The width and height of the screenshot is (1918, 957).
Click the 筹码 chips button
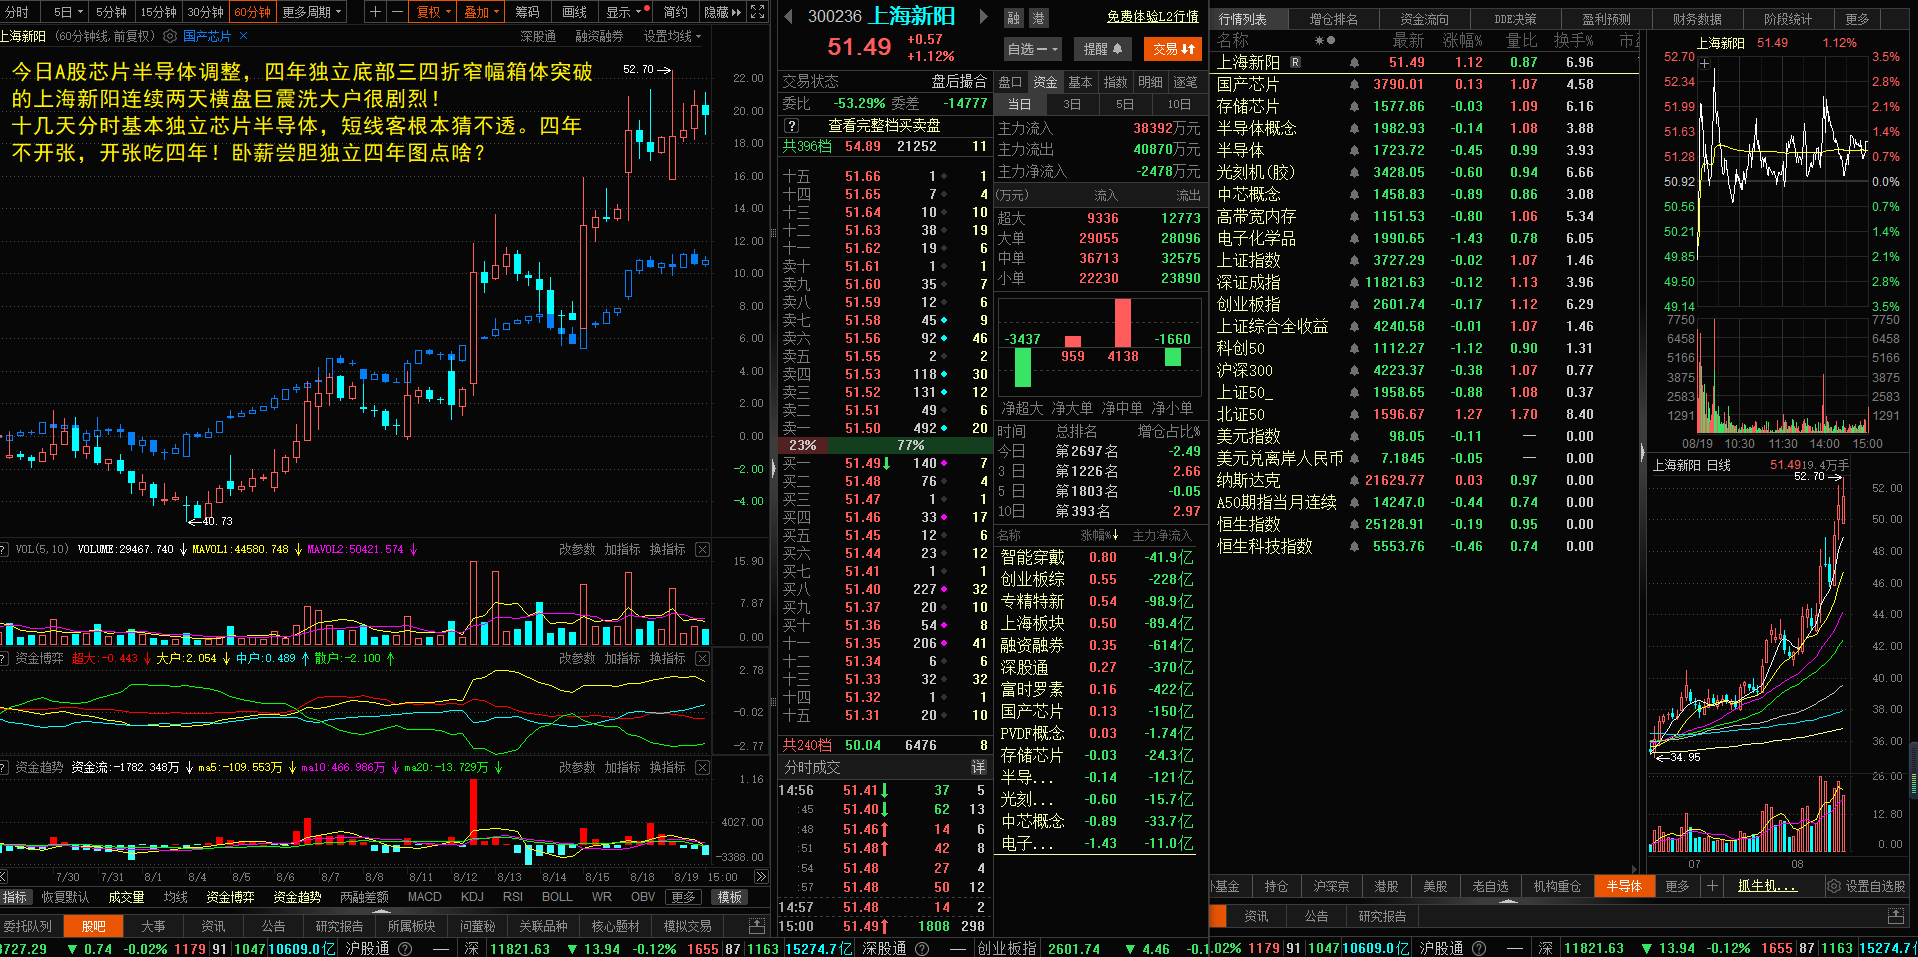pyautogui.click(x=527, y=12)
